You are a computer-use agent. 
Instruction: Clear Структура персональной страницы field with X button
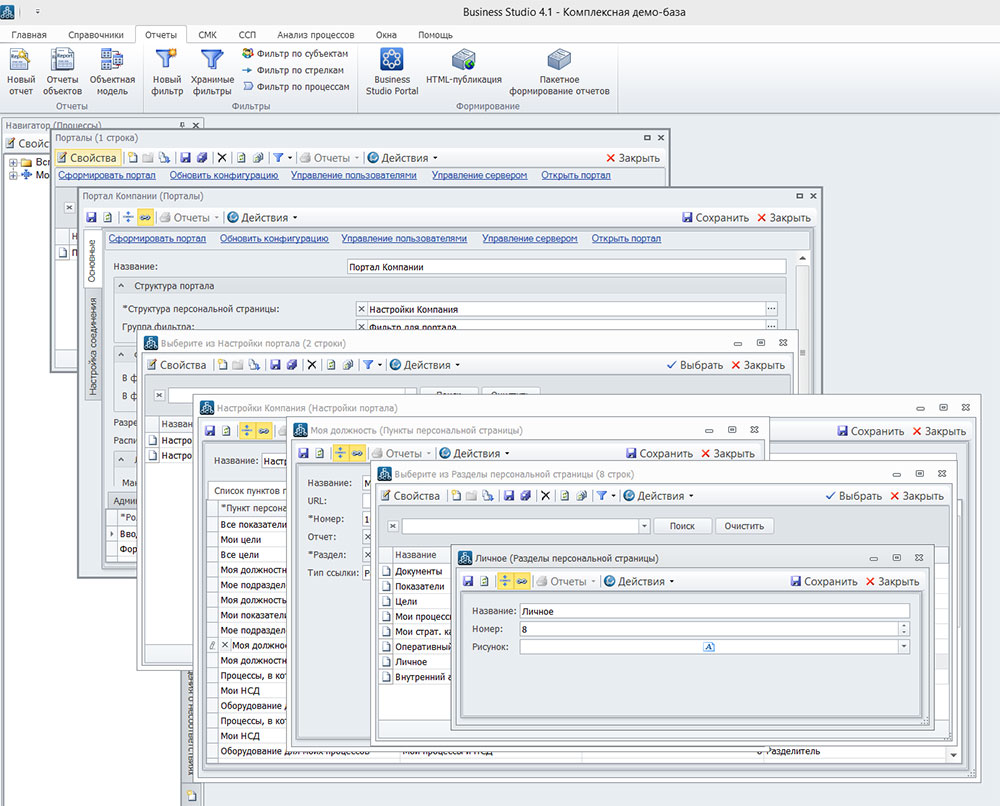click(362, 310)
